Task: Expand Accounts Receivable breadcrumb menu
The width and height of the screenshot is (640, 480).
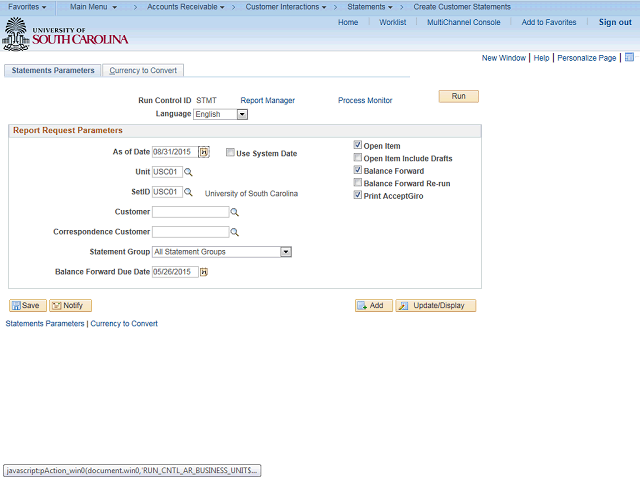Action: coord(186,7)
